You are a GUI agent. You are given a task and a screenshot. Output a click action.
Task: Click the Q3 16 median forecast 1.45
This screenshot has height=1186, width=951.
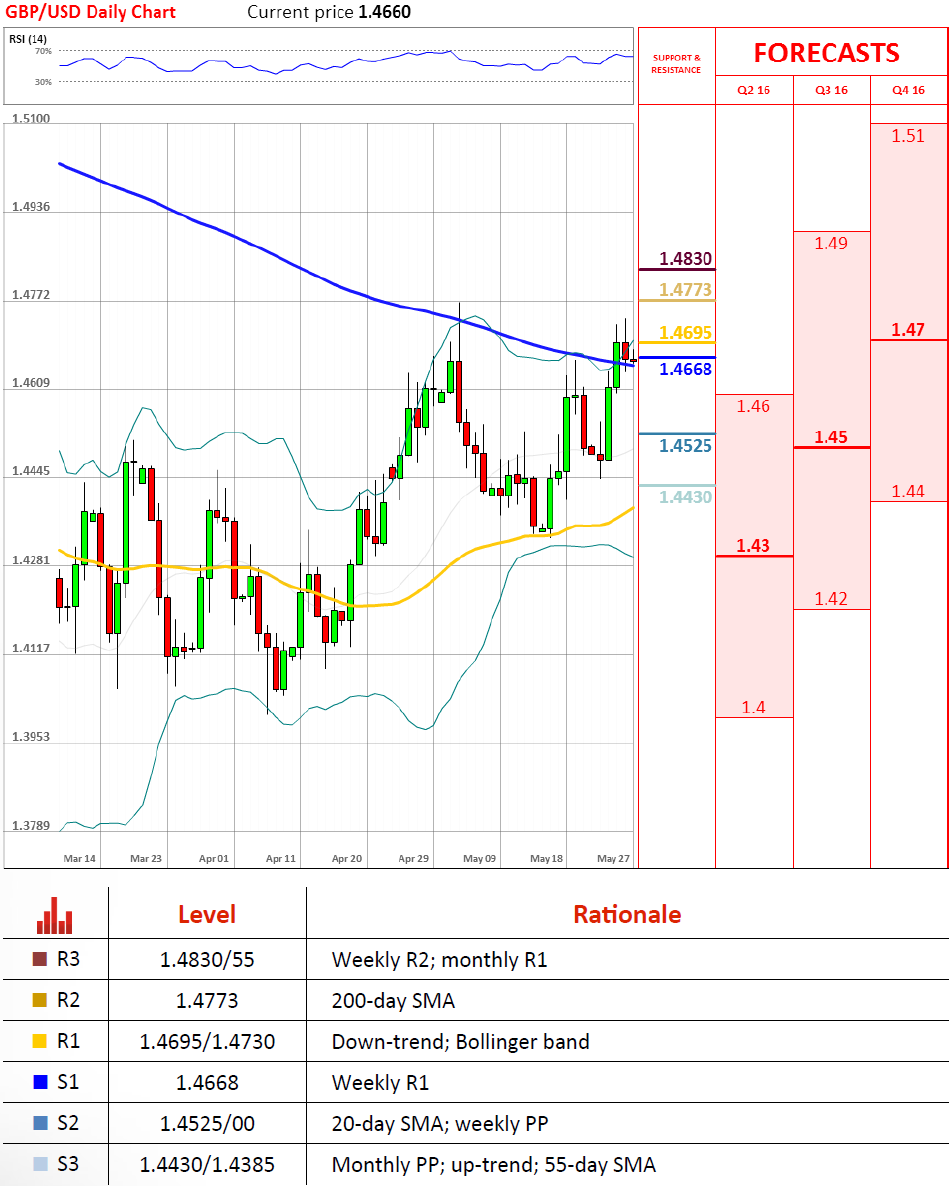pyautogui.click(x=831, y=437)
